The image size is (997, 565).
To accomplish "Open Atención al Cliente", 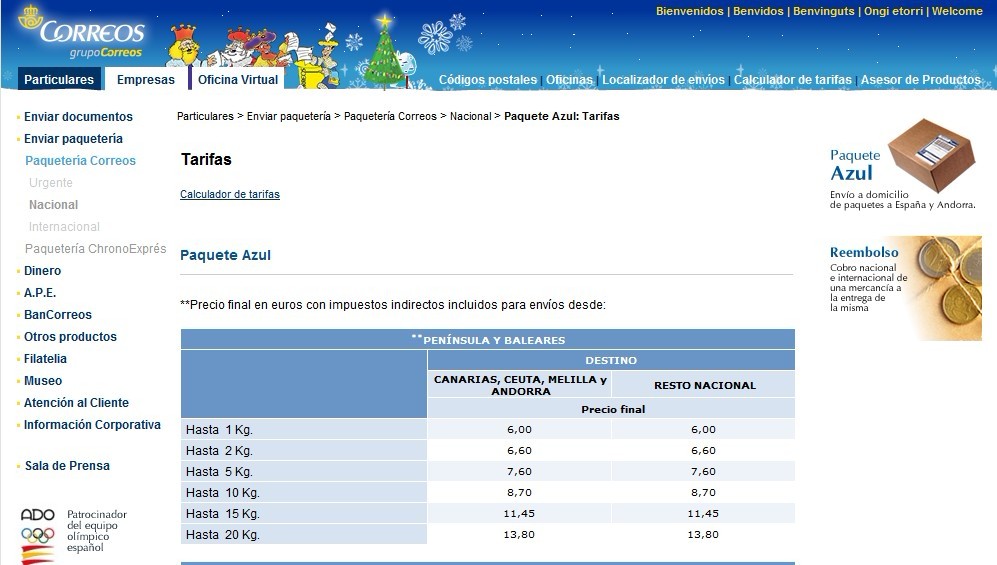I will pos(76,403).
